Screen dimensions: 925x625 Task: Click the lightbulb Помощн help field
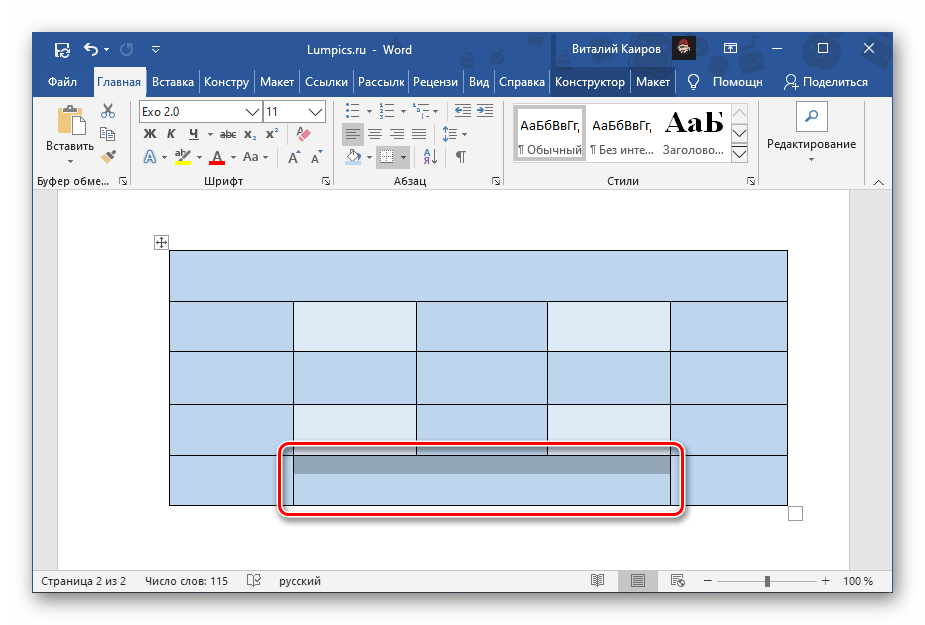click(x=725, y=82)
